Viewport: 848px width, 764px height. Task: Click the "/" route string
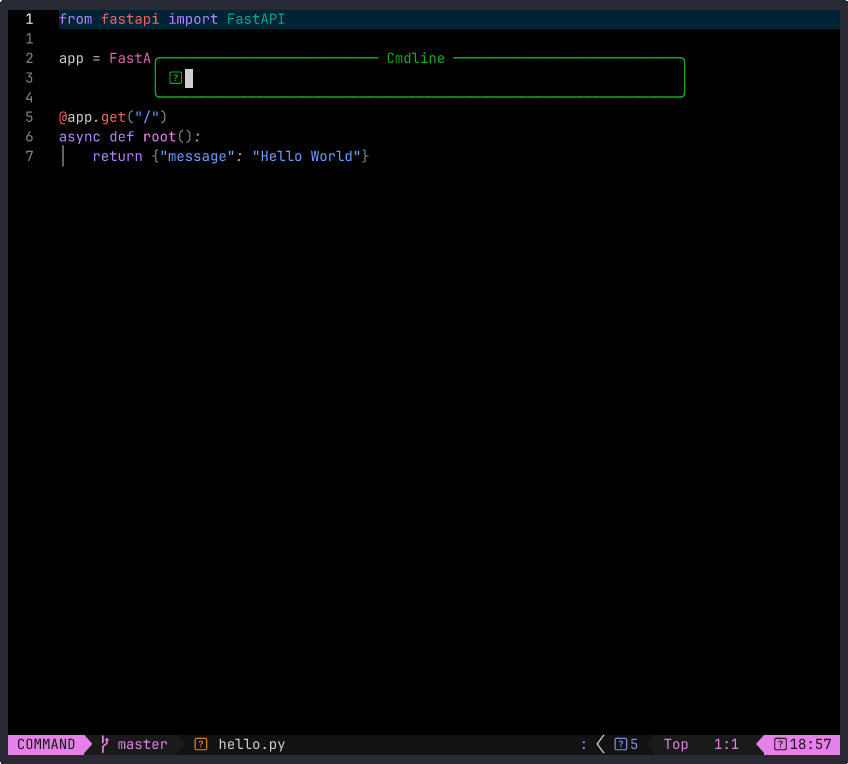tap(147, 117)
